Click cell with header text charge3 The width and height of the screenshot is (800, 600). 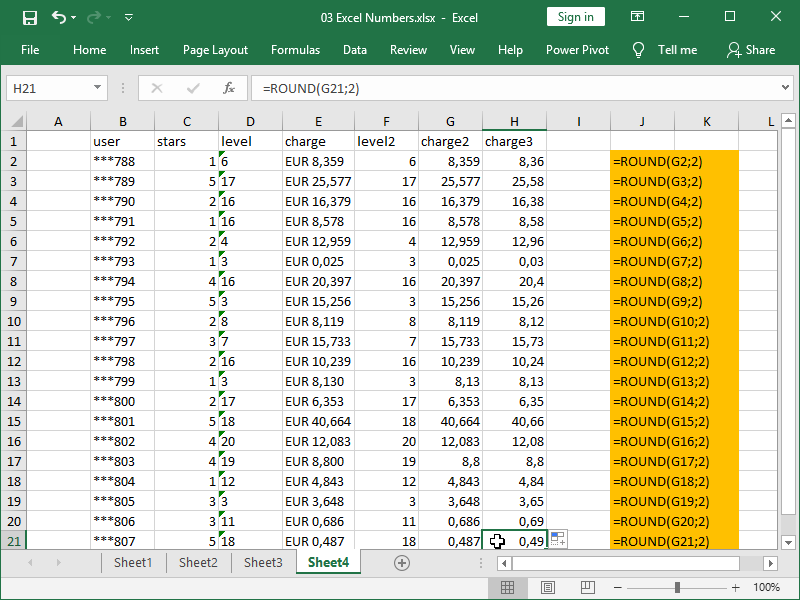(x=514, y=141)
